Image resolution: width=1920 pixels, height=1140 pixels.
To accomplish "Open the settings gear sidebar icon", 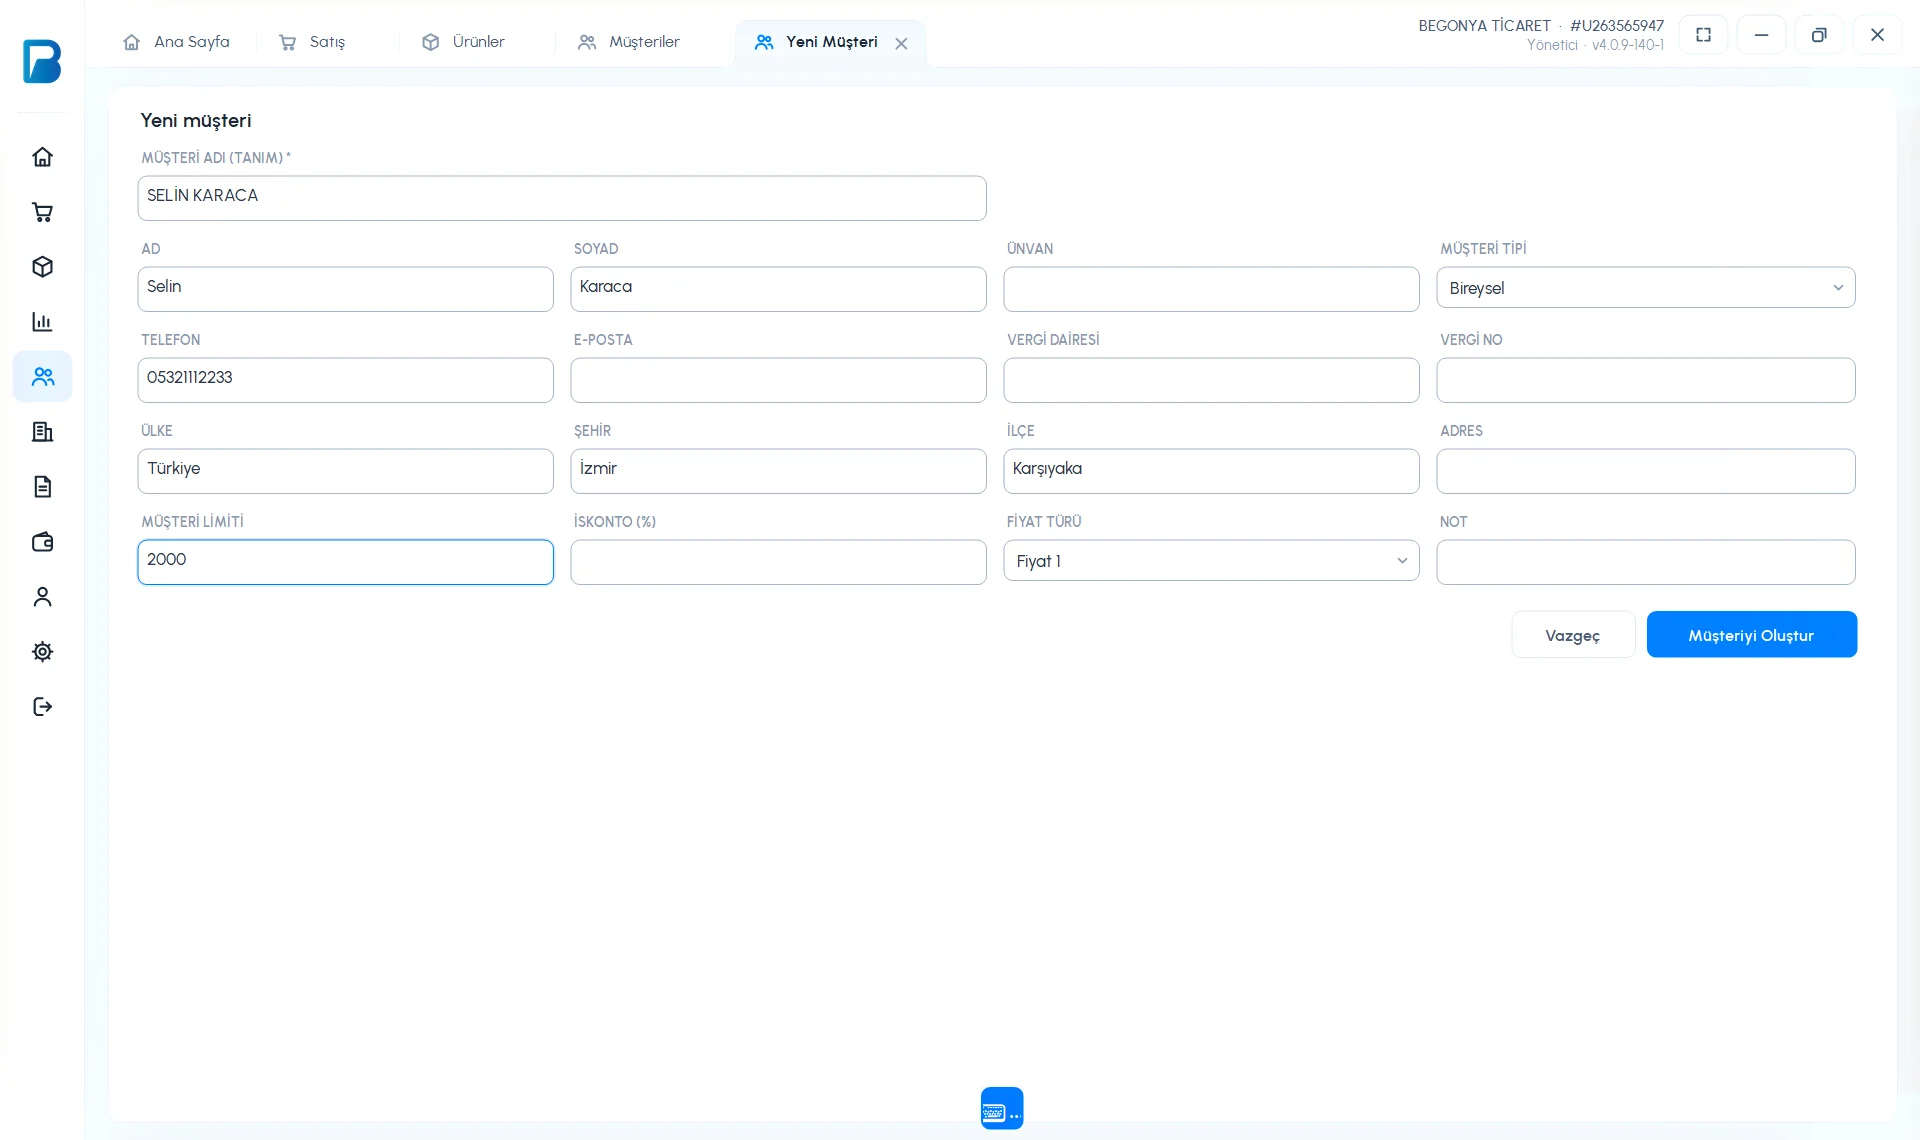I will (x=42, y=652).
